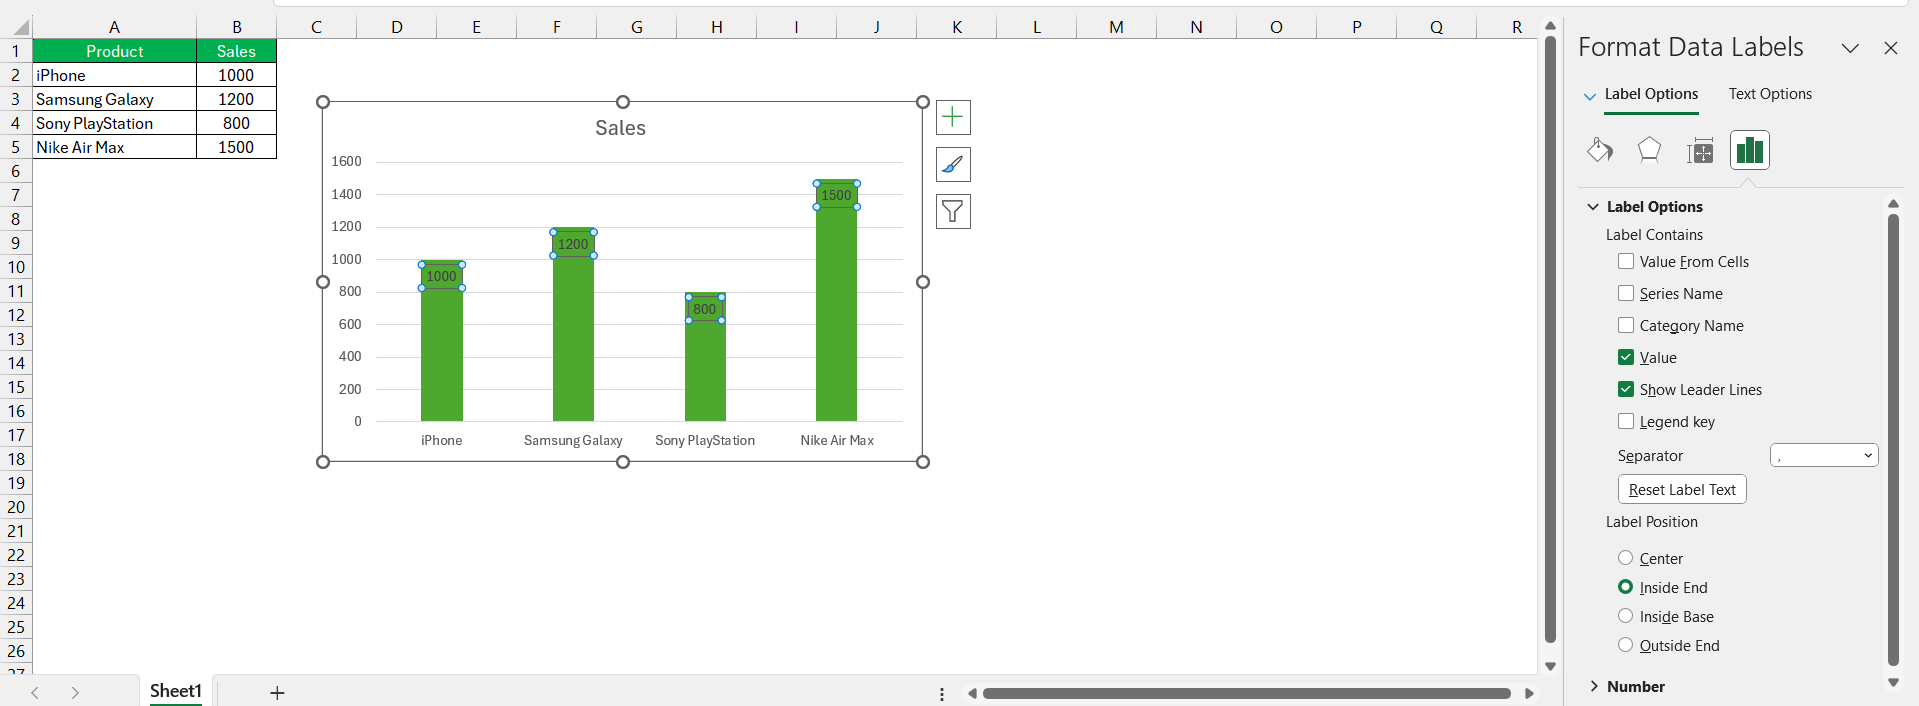Select the Inside End label position
1919x706 pixels.
point(1626,587)
